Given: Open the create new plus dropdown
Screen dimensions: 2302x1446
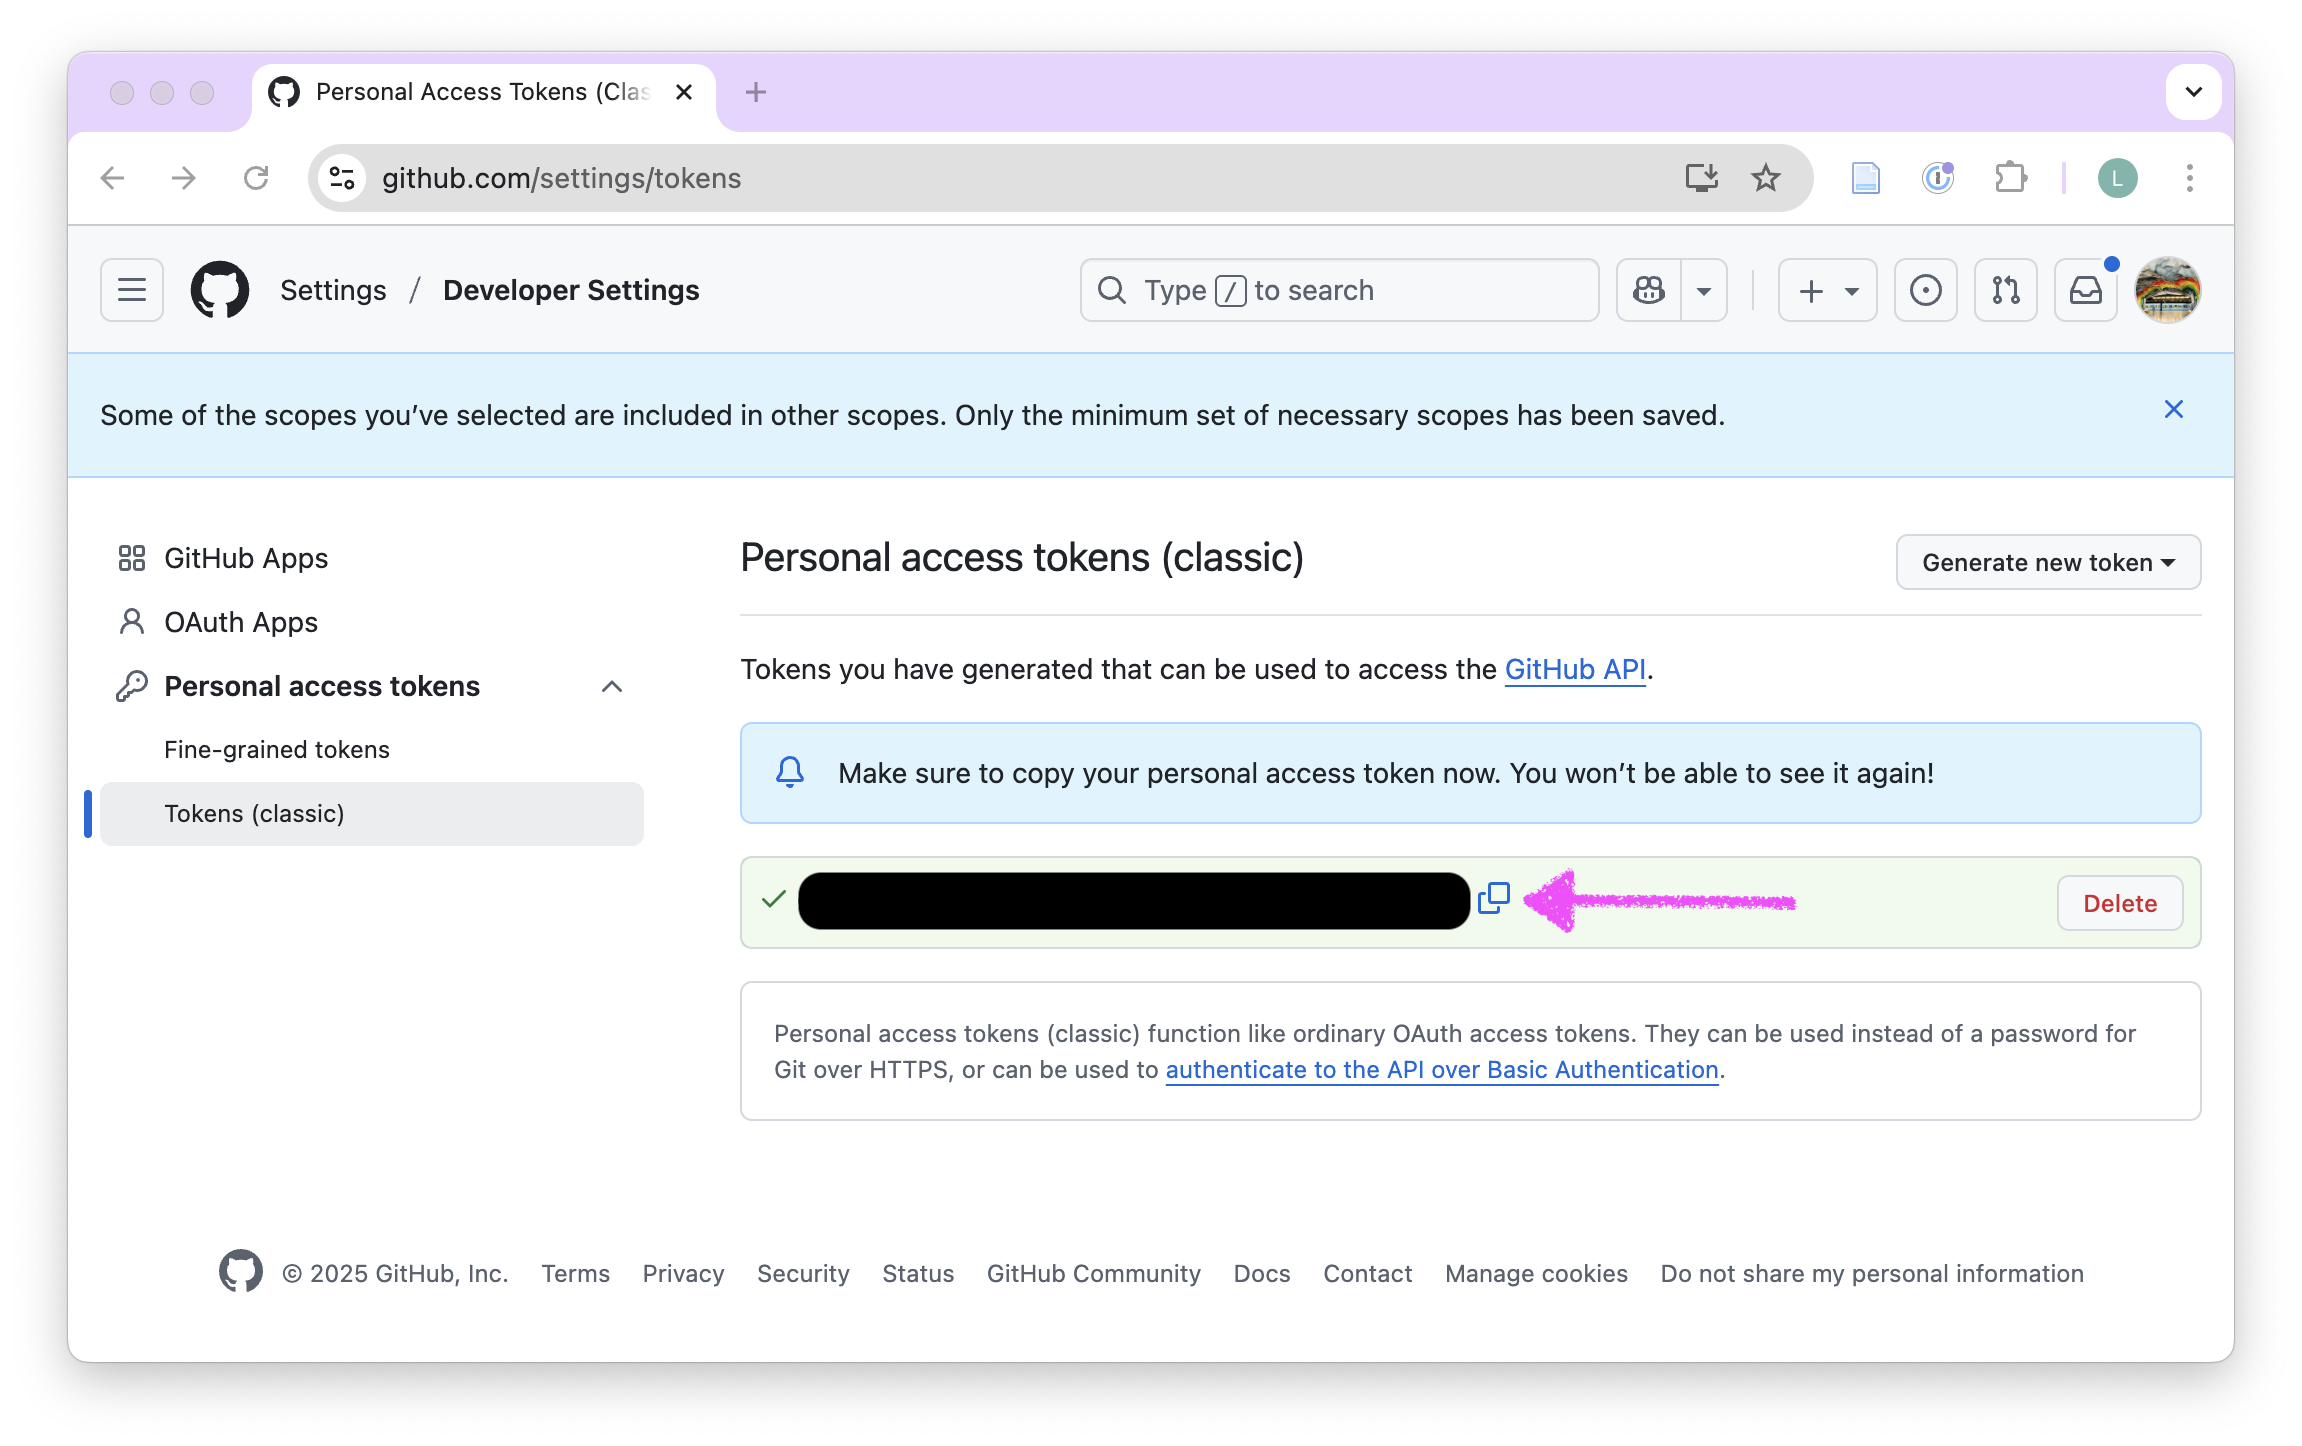Looking at the screenshot, I should [1827, 290].
